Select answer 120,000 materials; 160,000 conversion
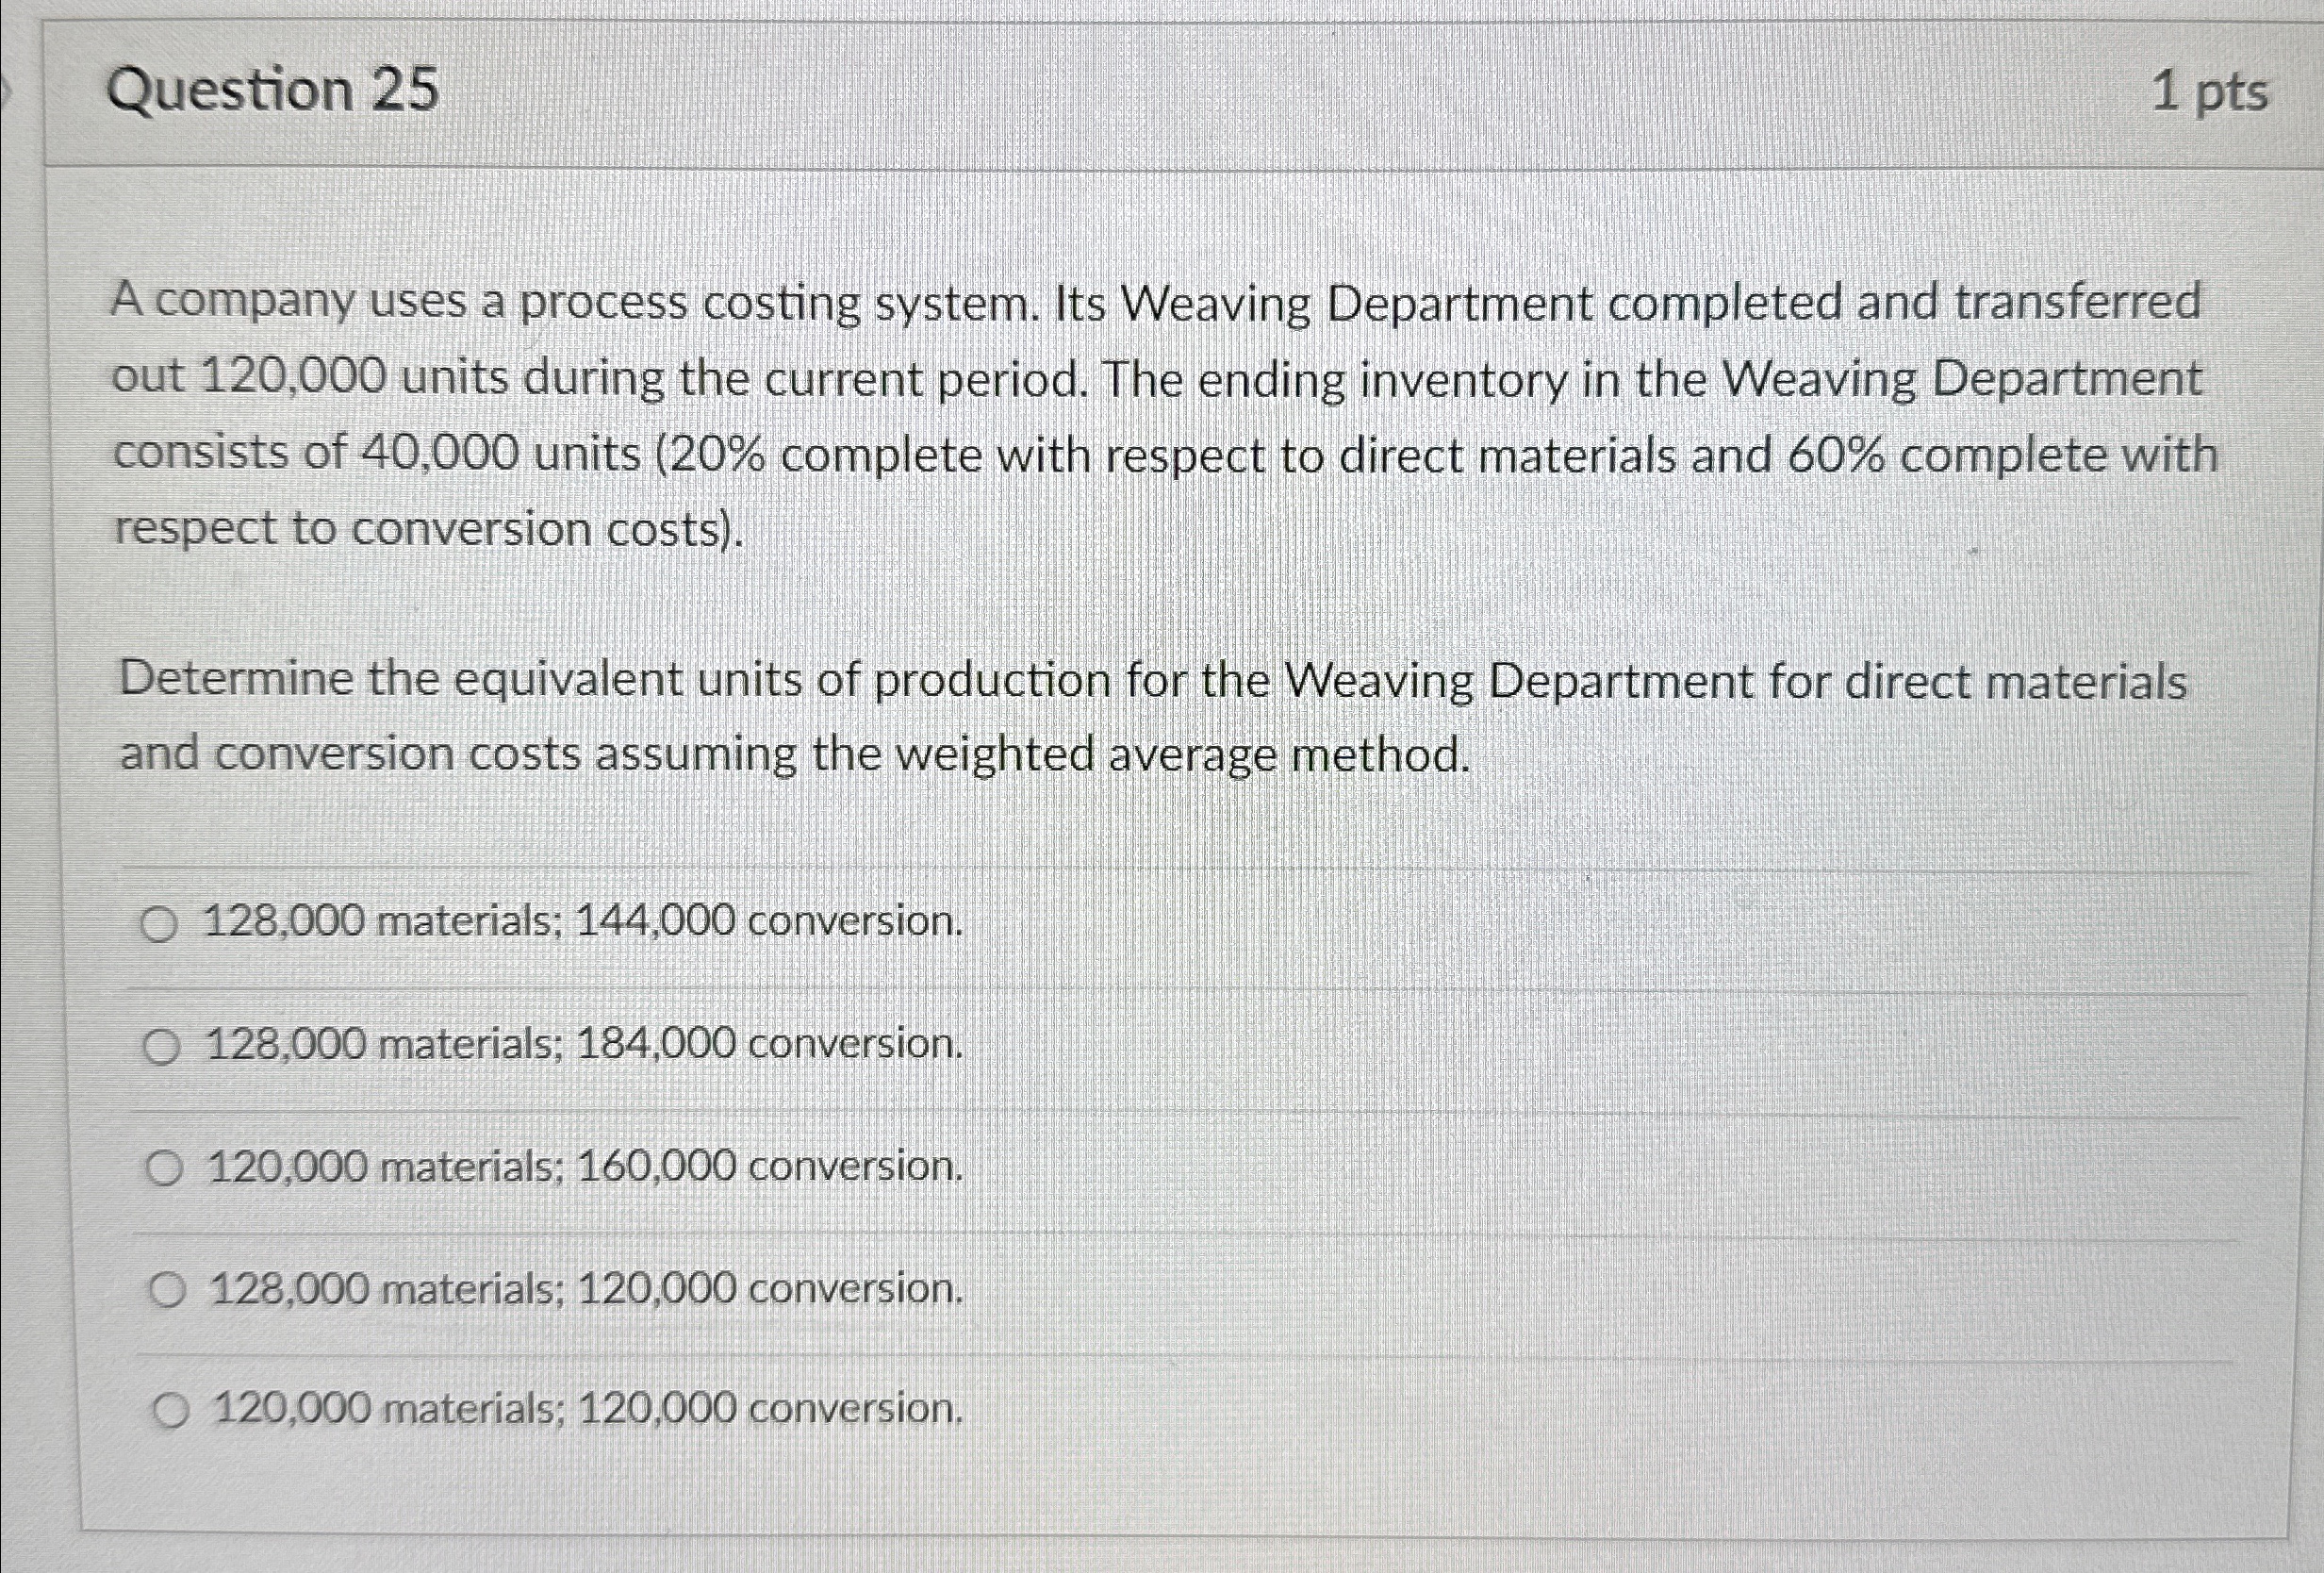Screen dimensions: 2324x1573 (582, 1166)
